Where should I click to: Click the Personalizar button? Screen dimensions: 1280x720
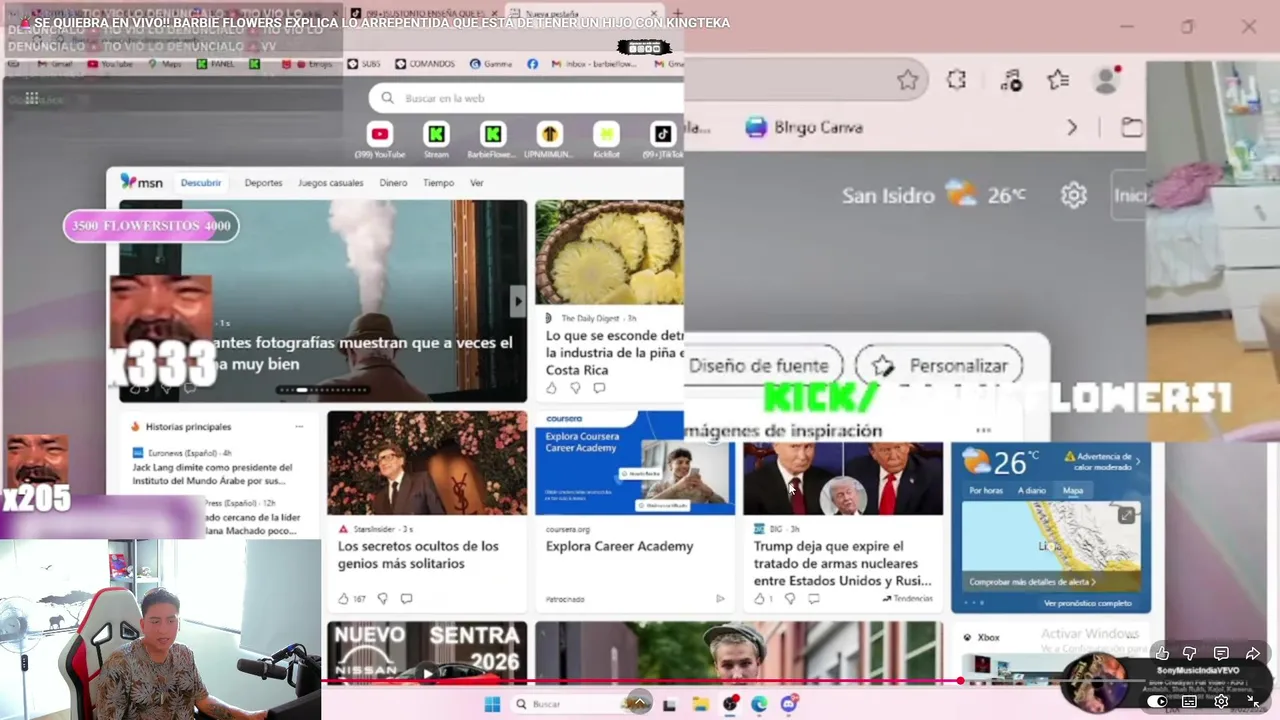coord(939,366)
